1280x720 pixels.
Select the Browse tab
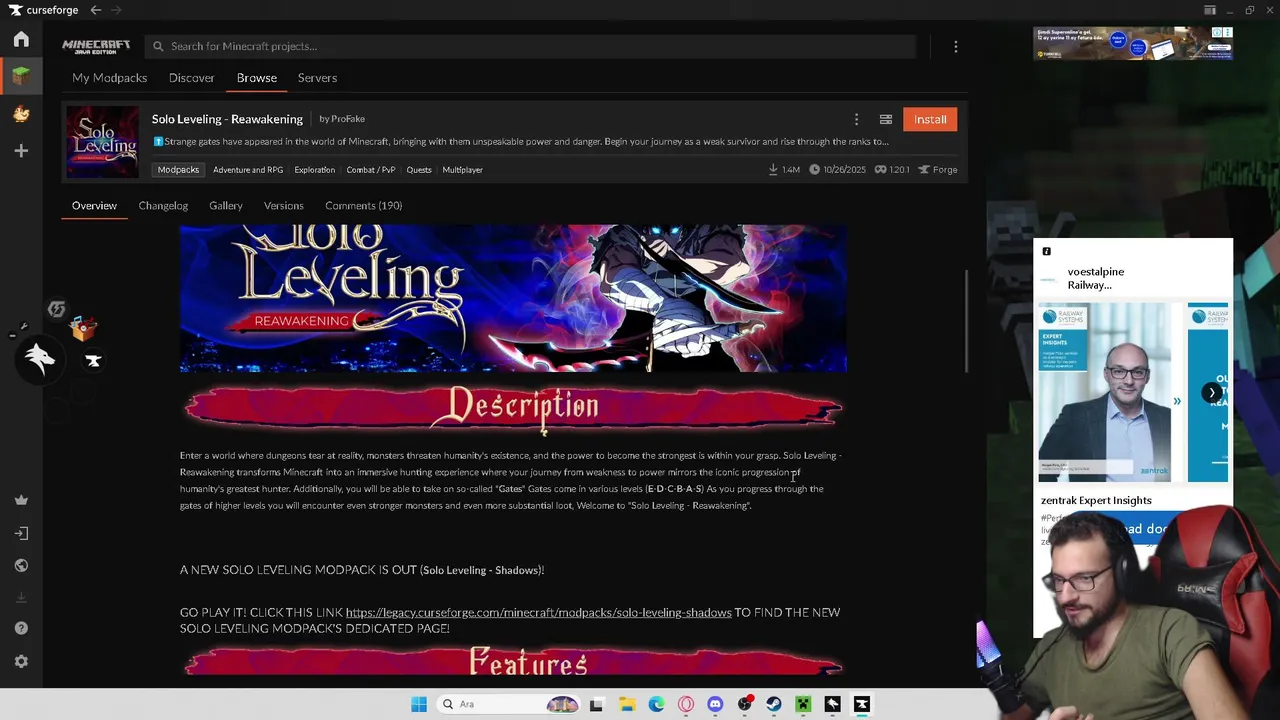click(x=257, y=78)
